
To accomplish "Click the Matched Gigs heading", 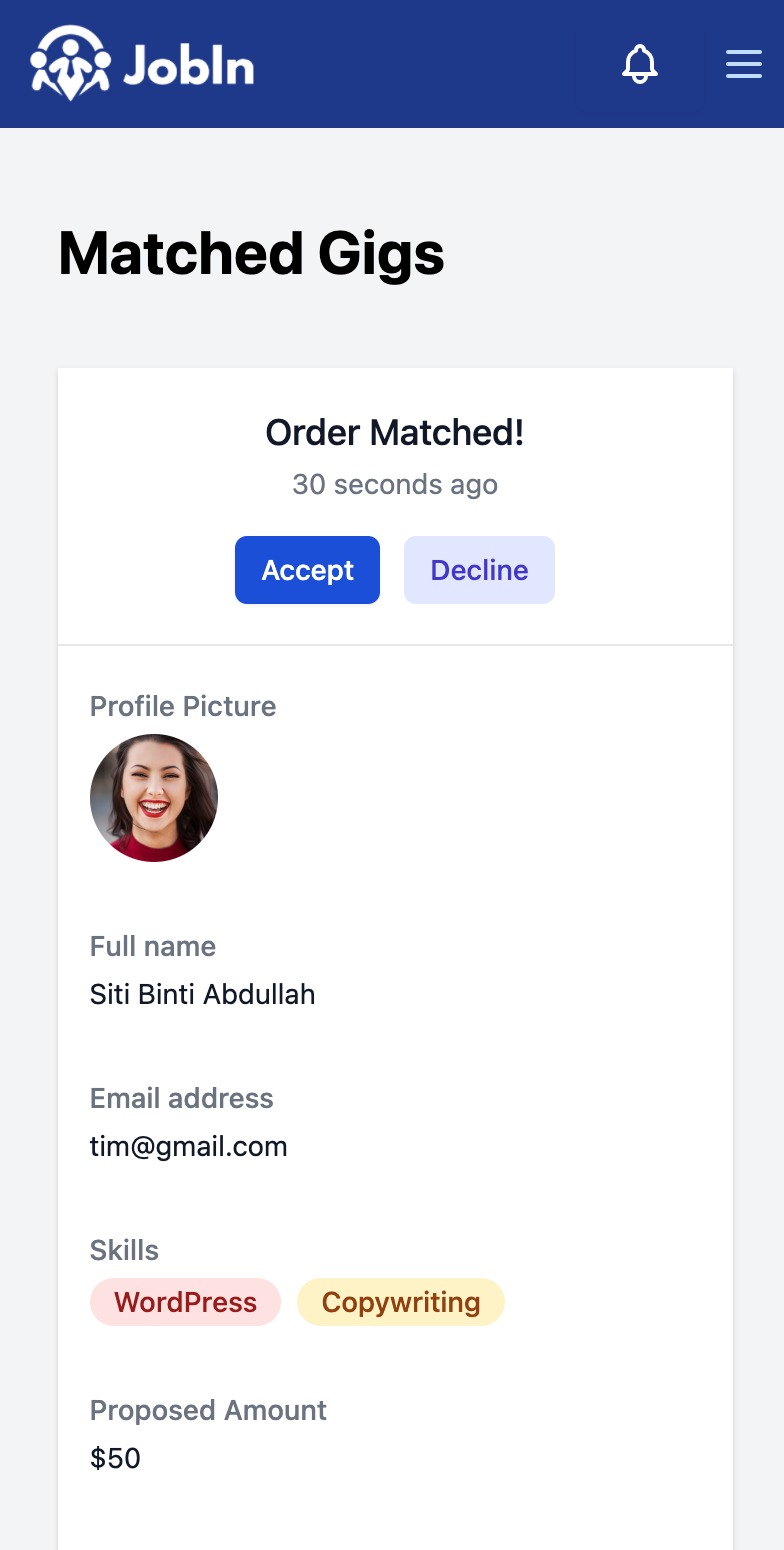I will click(252, 254).
